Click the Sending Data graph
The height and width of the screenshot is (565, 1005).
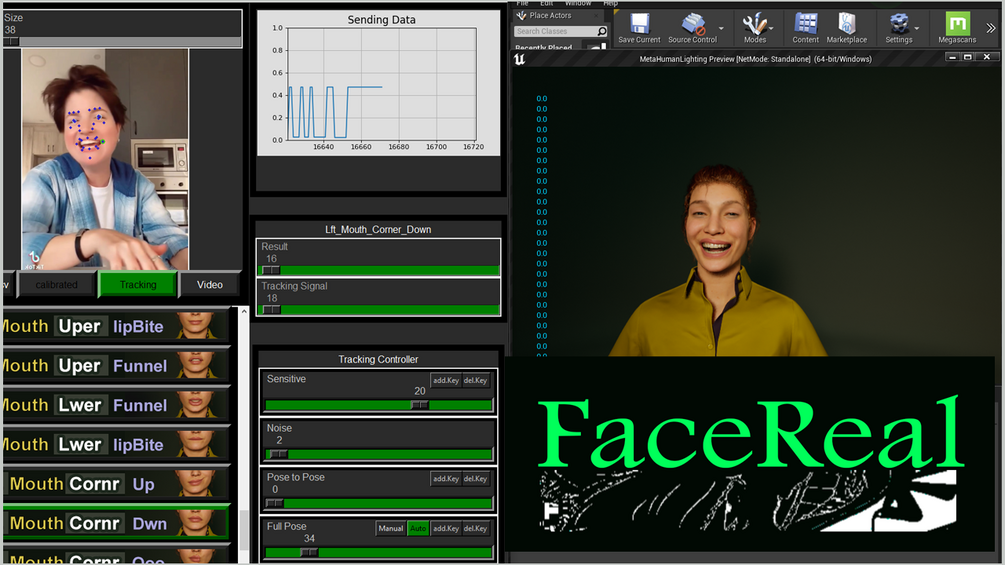pos(378,83)
